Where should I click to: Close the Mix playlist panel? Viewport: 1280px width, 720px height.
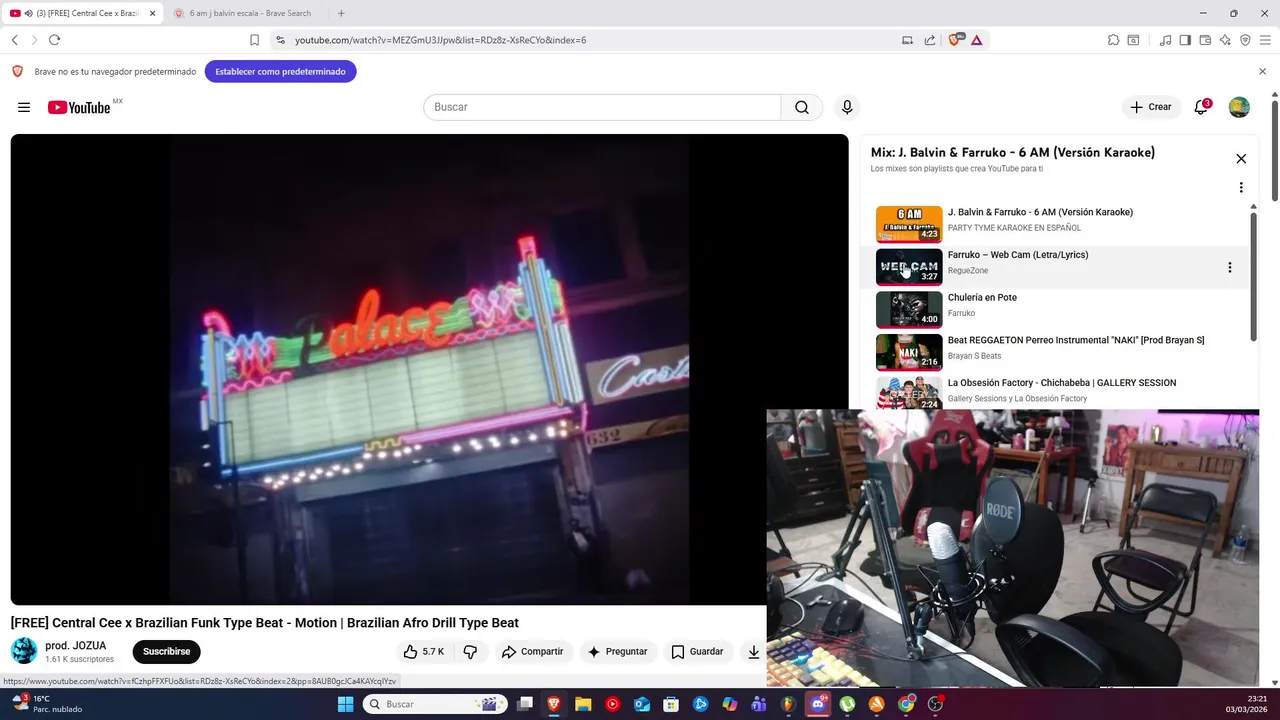point(1241,159)
